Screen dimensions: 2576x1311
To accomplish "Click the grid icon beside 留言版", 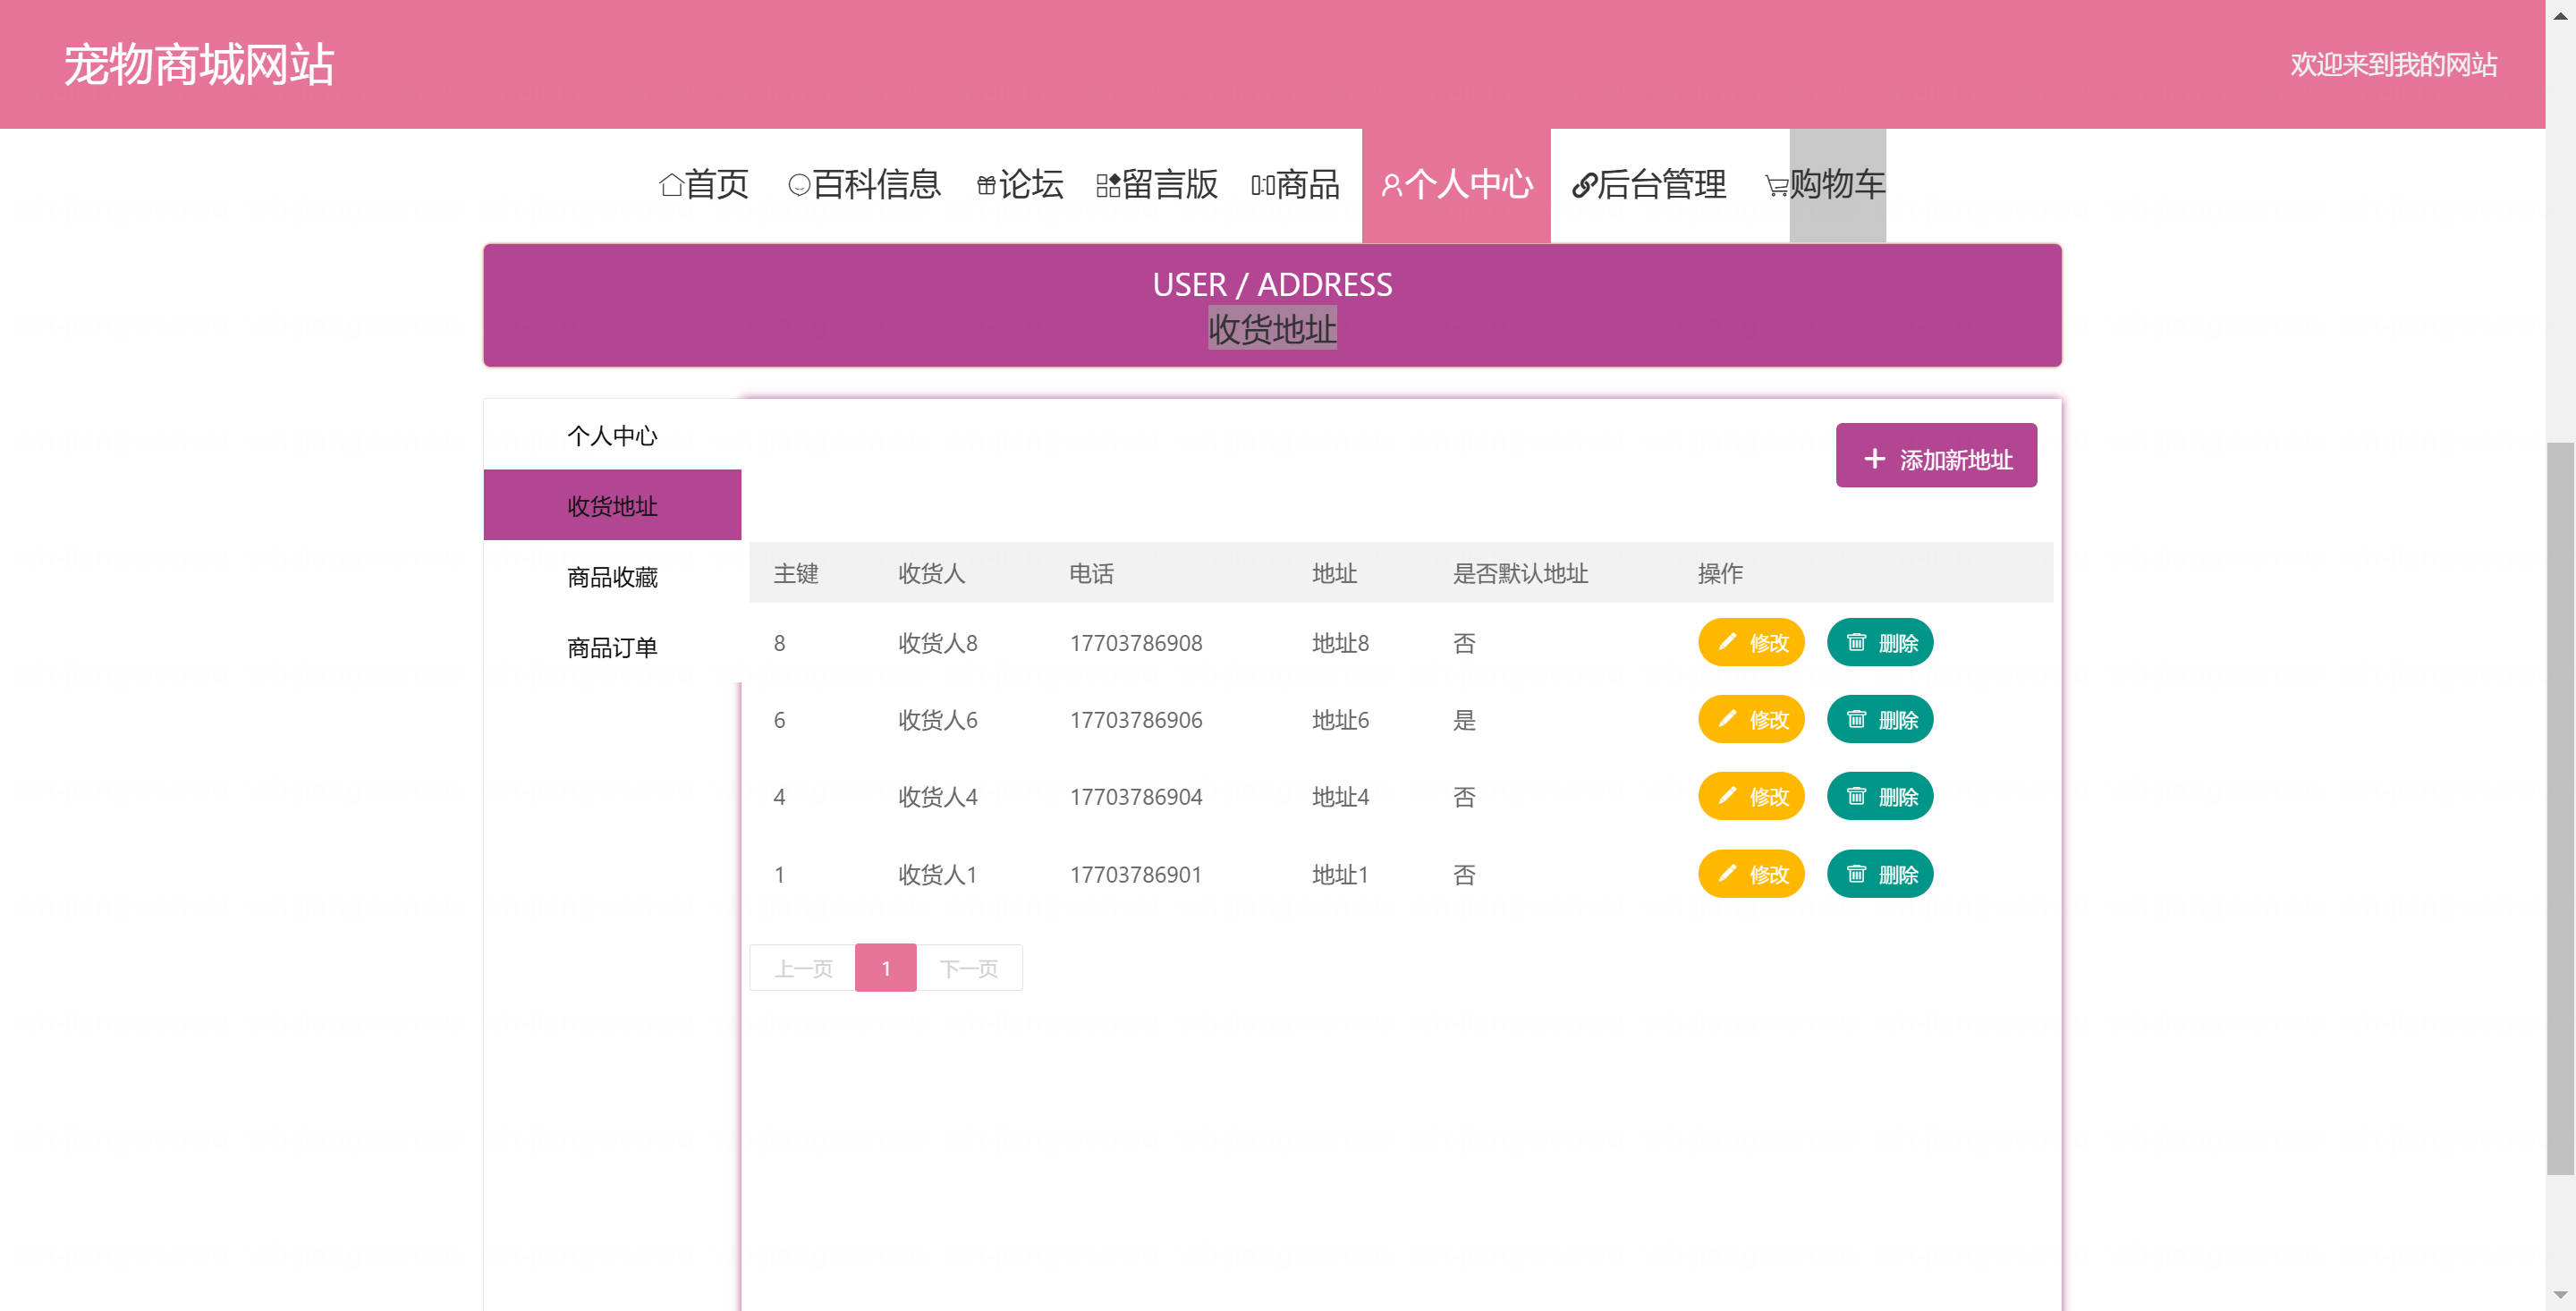I will tap(1108, 185).
